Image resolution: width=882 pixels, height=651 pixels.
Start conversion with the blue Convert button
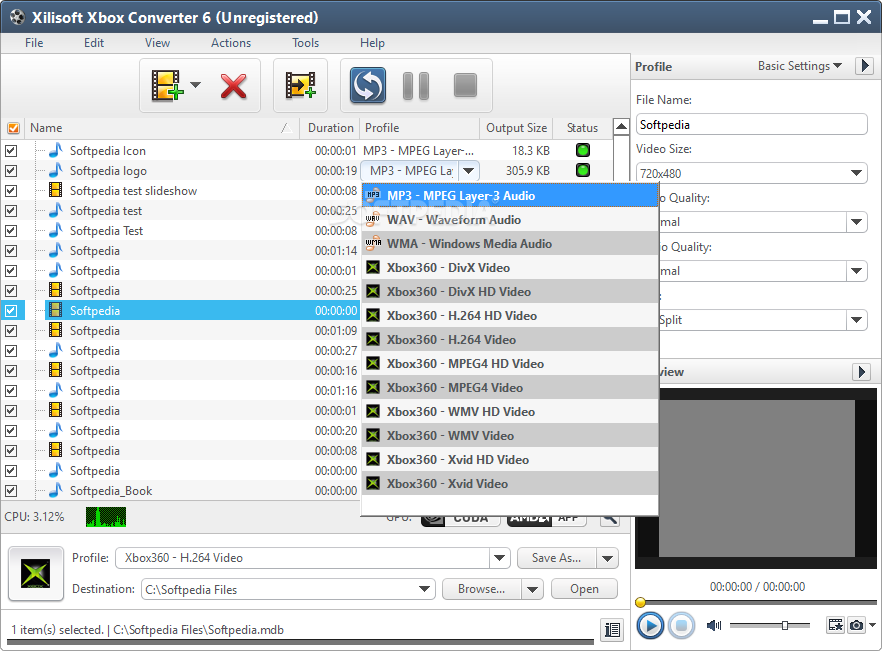pyautogui.click(x=368, y=86)
